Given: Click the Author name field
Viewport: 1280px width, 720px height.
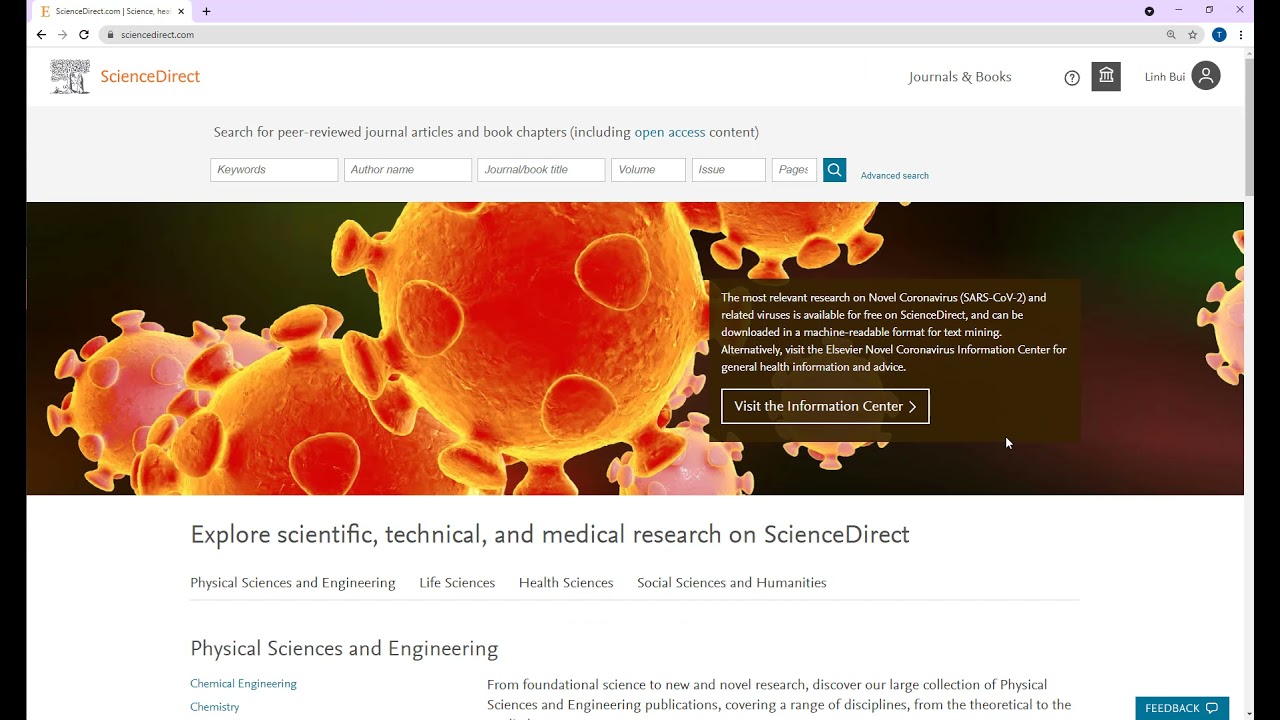Looking at the screenshot, I should click(408, 170).
